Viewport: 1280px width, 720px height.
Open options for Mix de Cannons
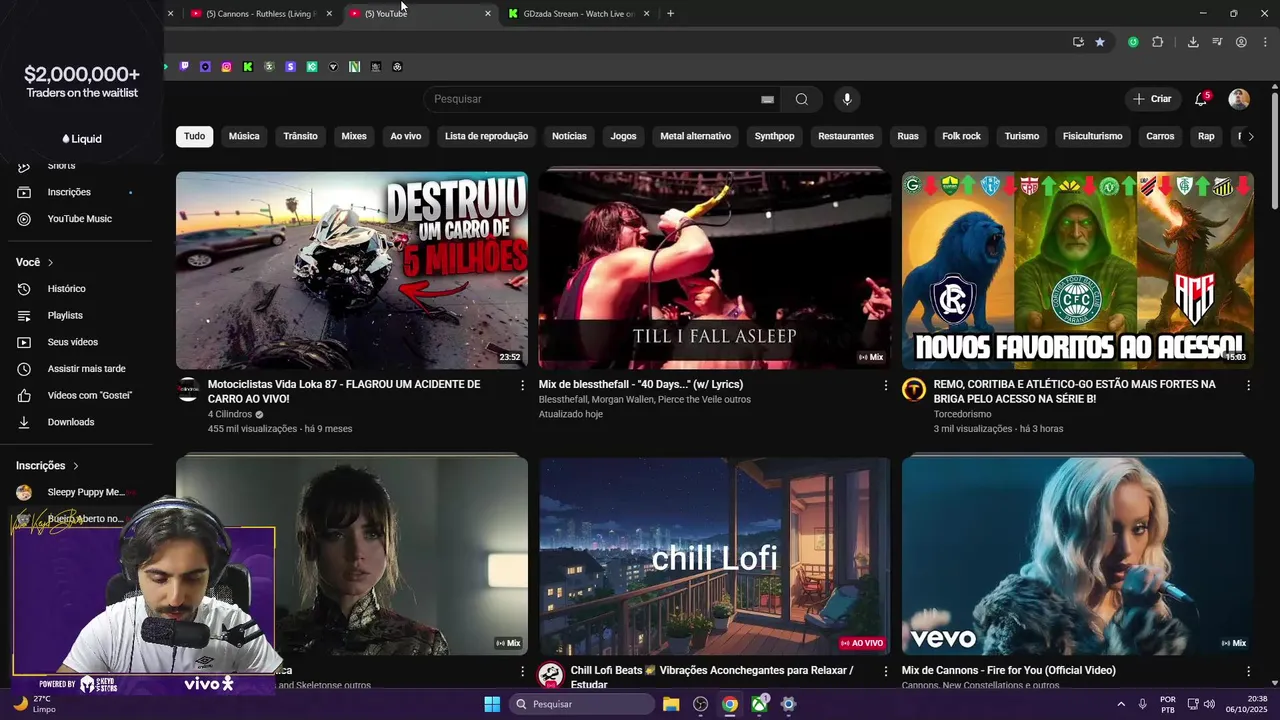coord(1248,671)
